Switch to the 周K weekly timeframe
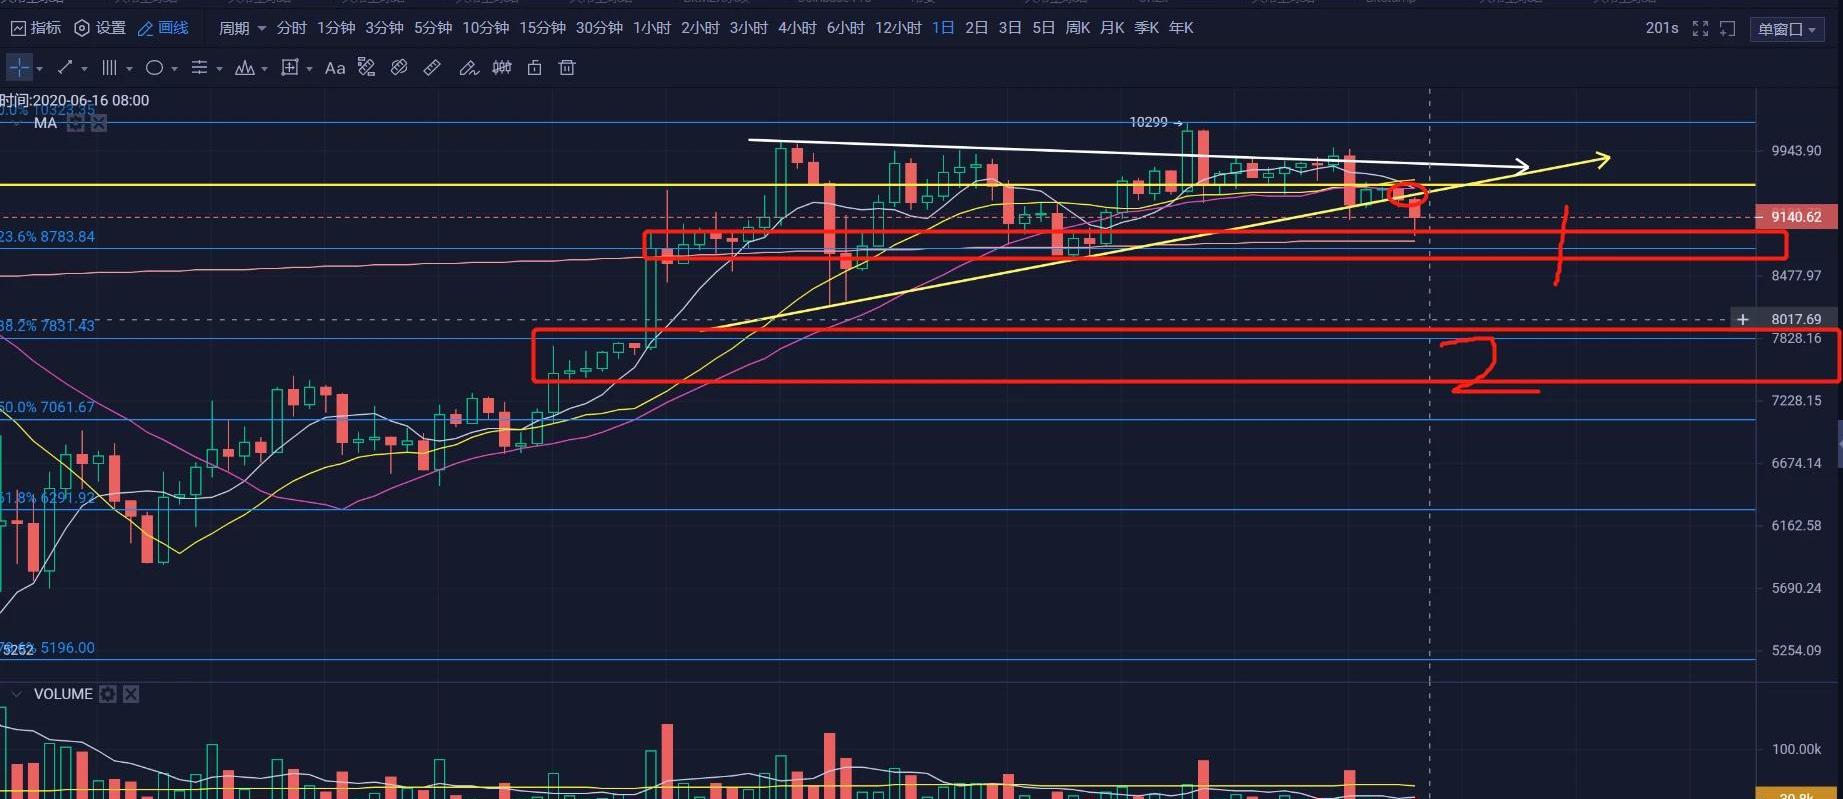The width and height of the screenshot is (1843, 799). tap(1078, 28)
